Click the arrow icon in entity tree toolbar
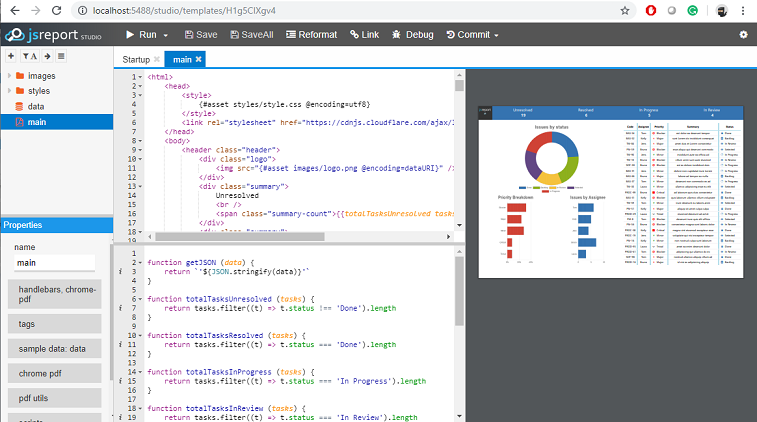 point(46,57)
